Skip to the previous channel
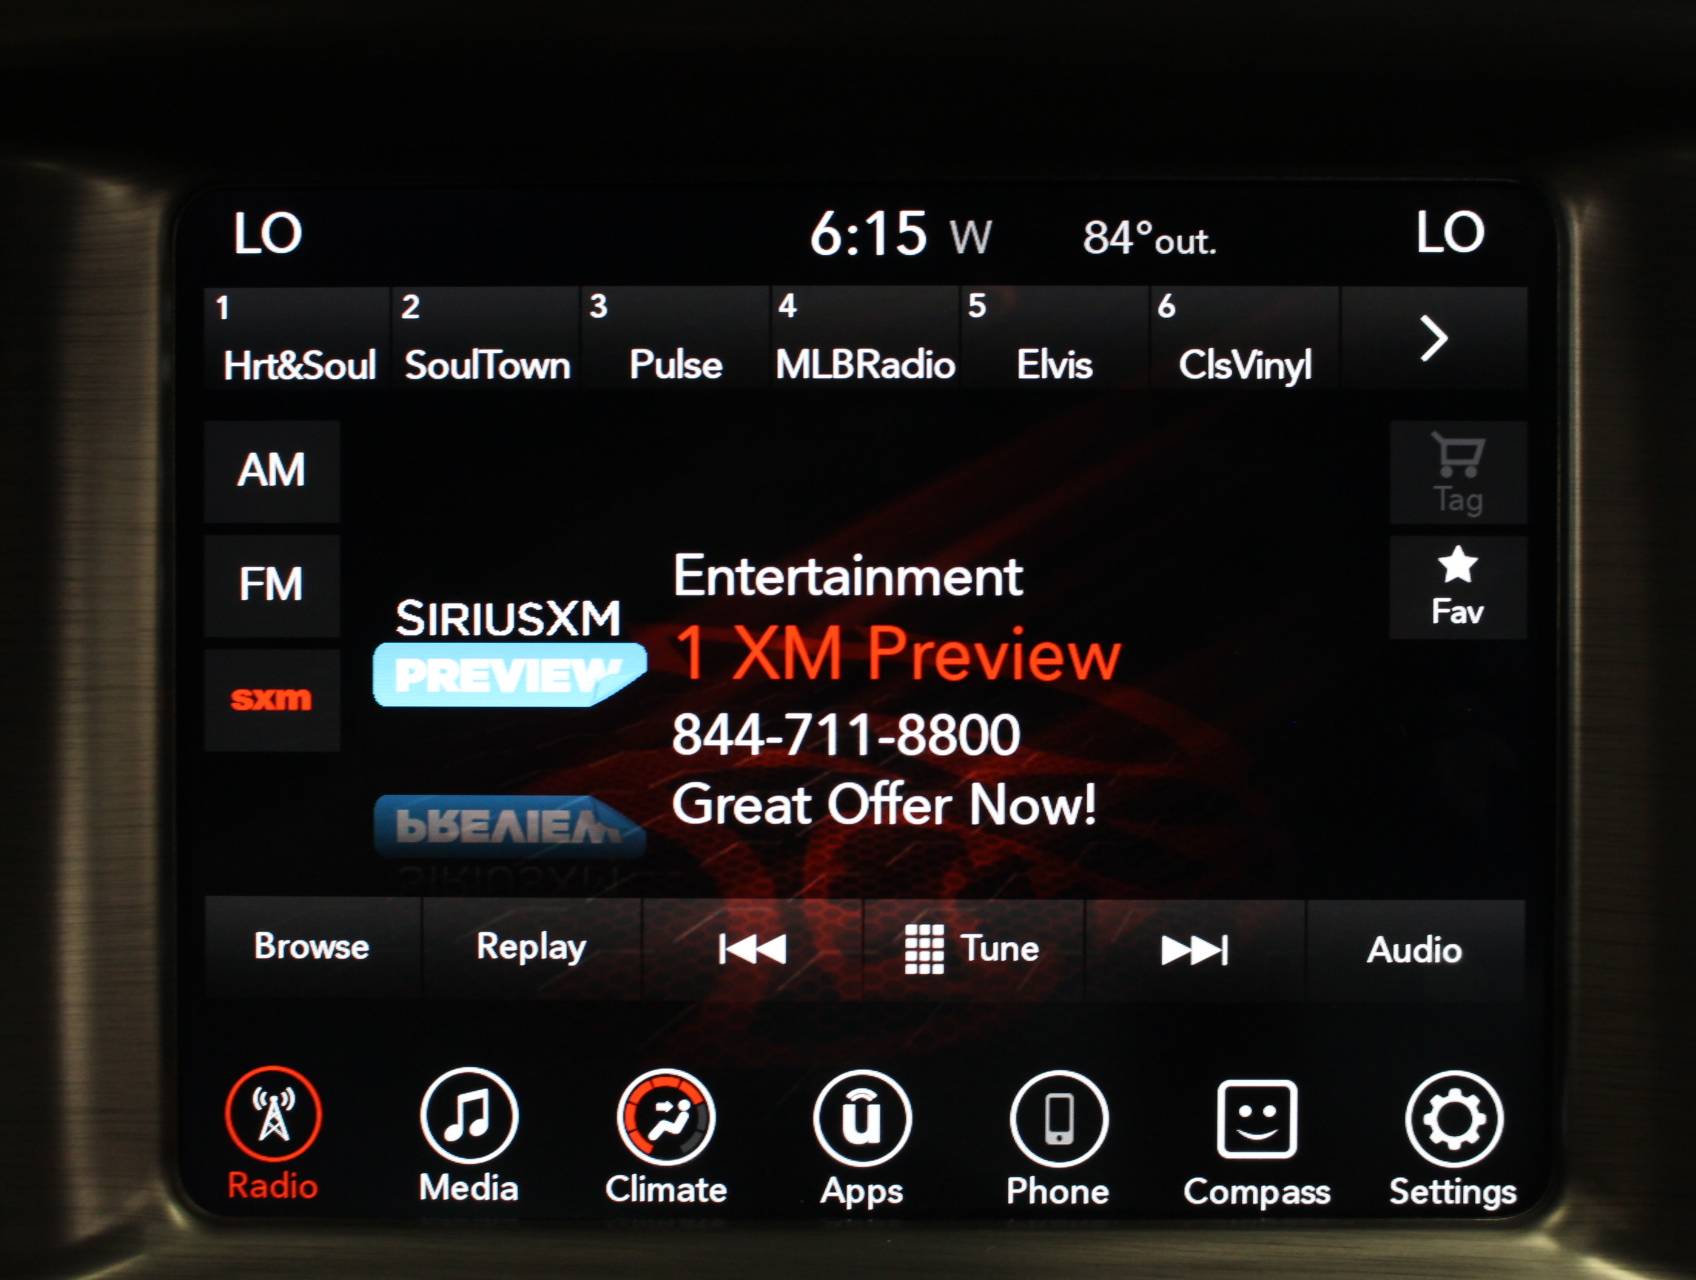Screen dimensions: 1696x1280 point(752,948)
